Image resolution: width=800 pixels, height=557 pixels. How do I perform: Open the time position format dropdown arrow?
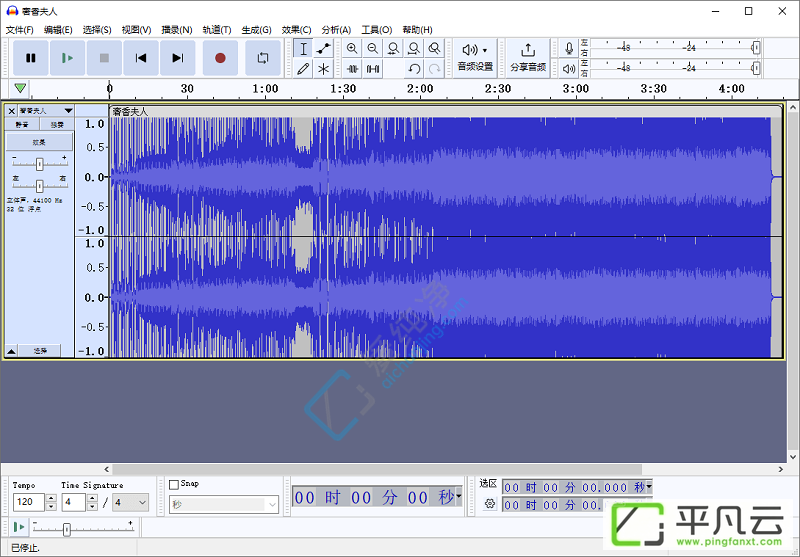pos(459,496)
